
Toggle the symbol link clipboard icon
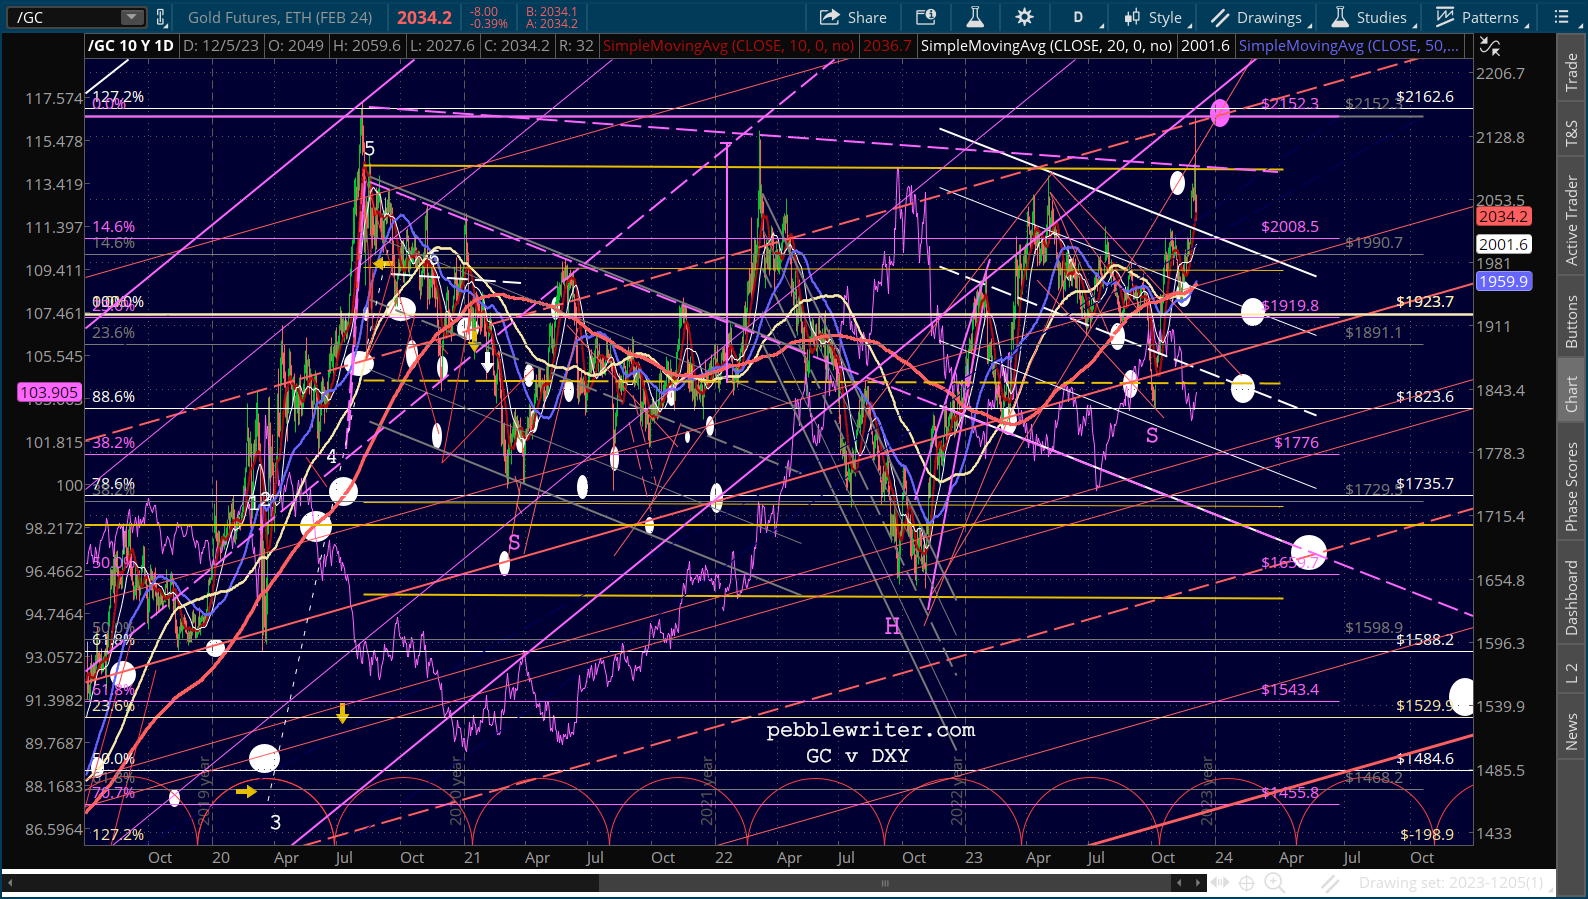(x=161, y=17)
